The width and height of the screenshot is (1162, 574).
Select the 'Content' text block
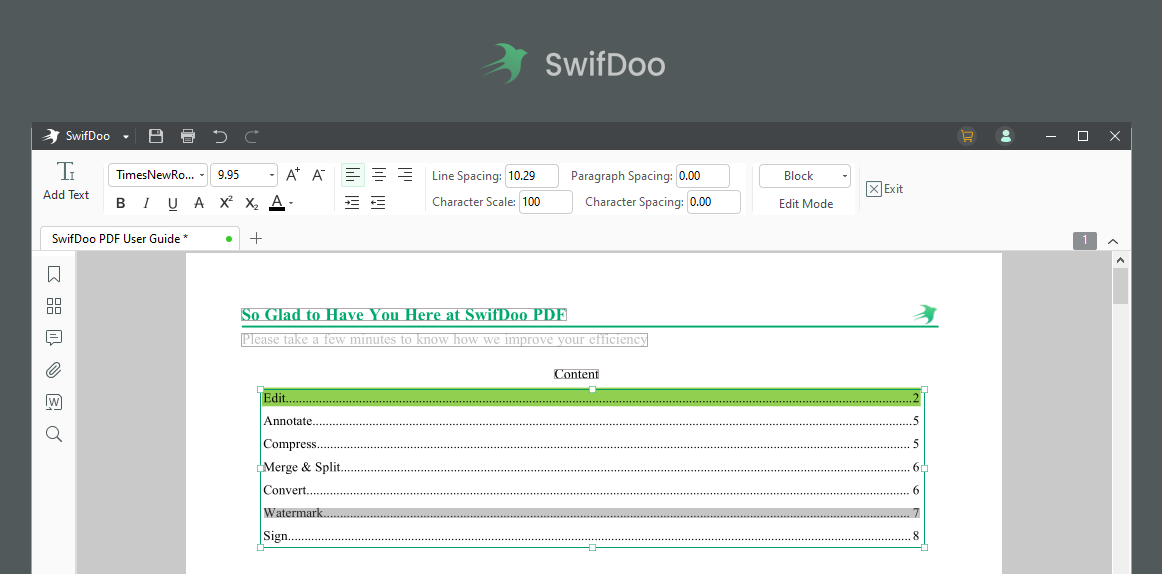[577, 374]
